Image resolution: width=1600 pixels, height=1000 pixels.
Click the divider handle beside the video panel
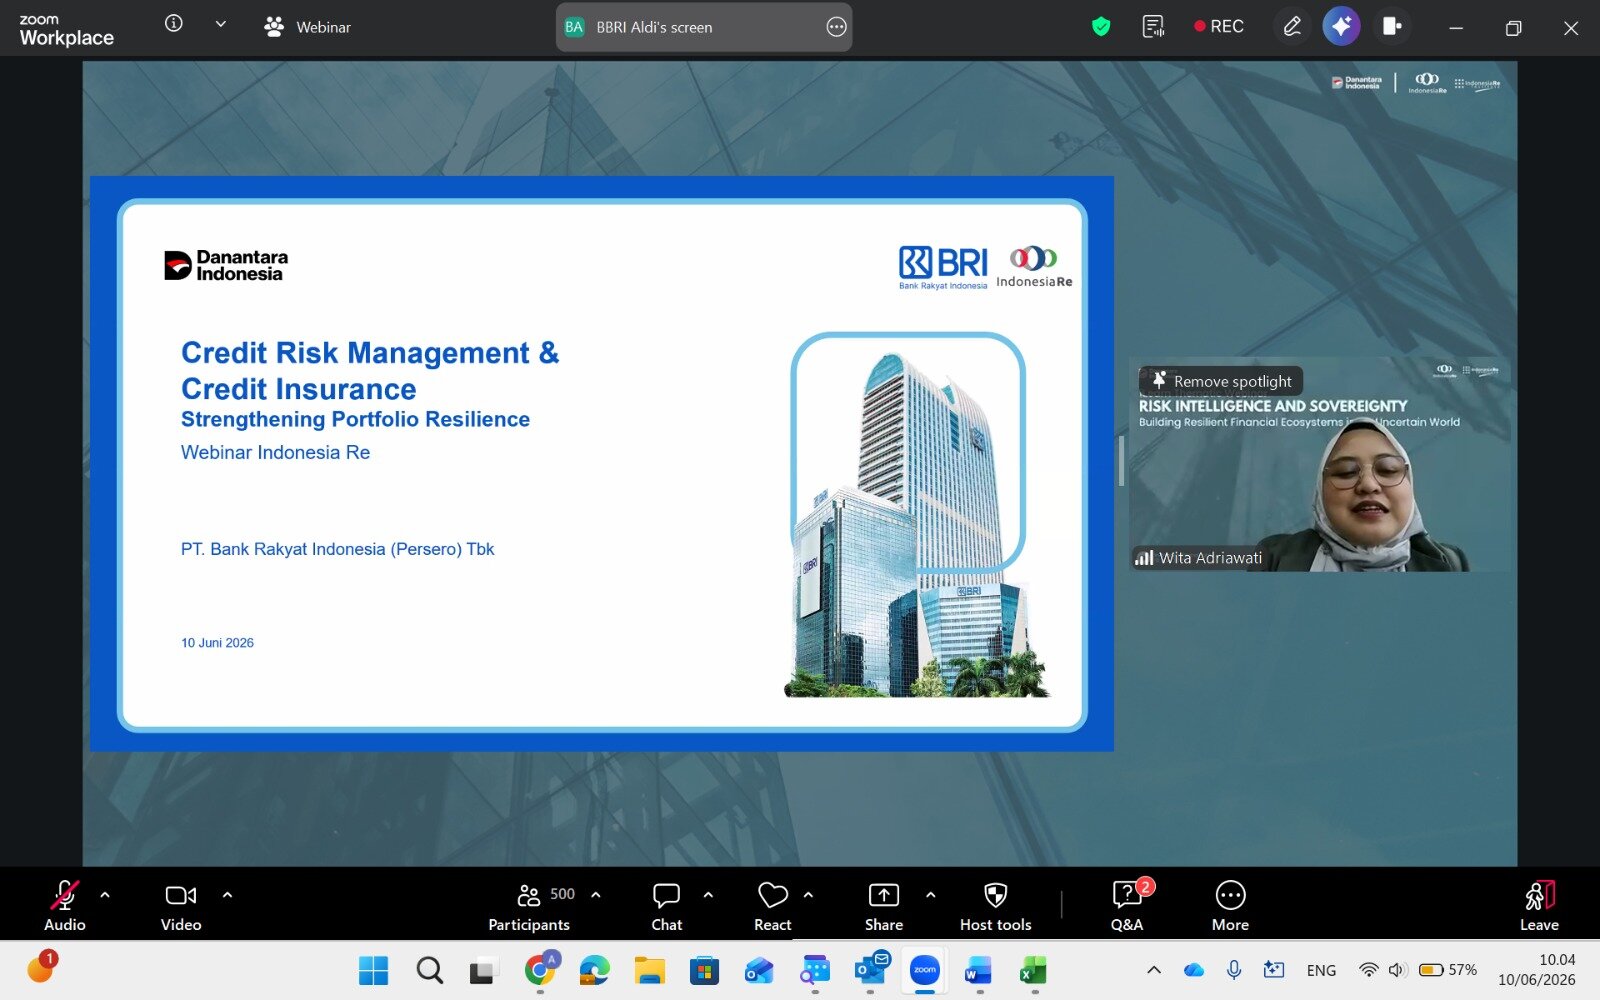[1121, 461]
